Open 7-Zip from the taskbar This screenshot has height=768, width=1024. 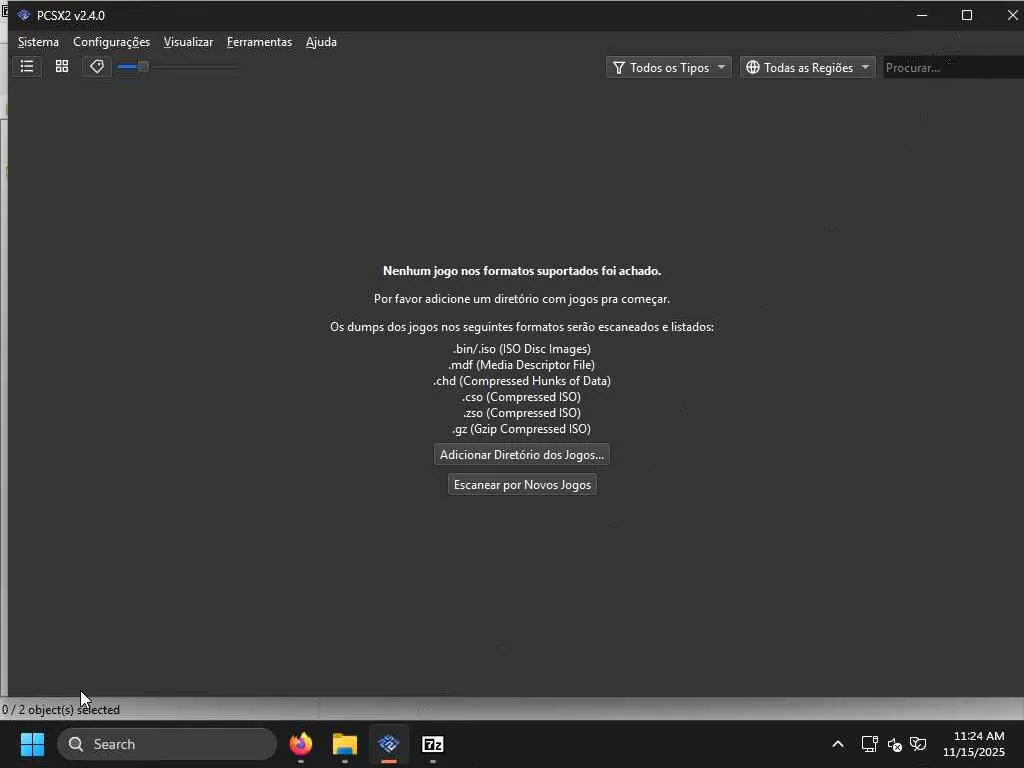(433, 744)
